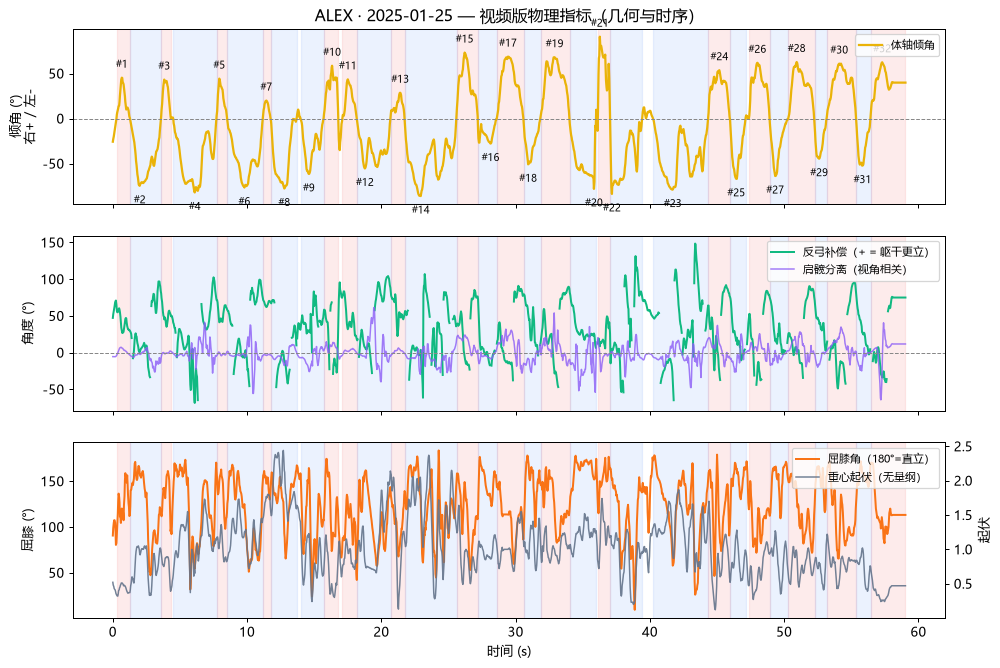Click the 时间 (s) x-axis label

click(508, 651)
